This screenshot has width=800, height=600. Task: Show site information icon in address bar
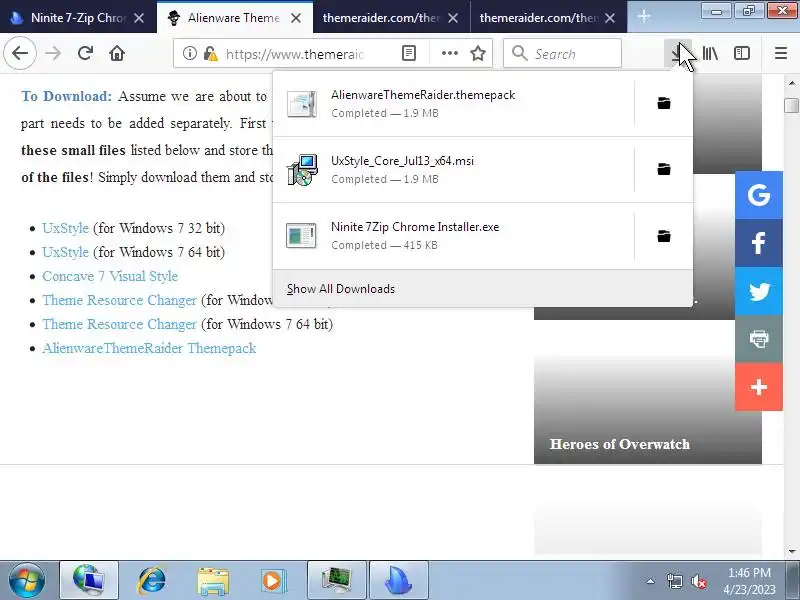click(x=190, y=53)
